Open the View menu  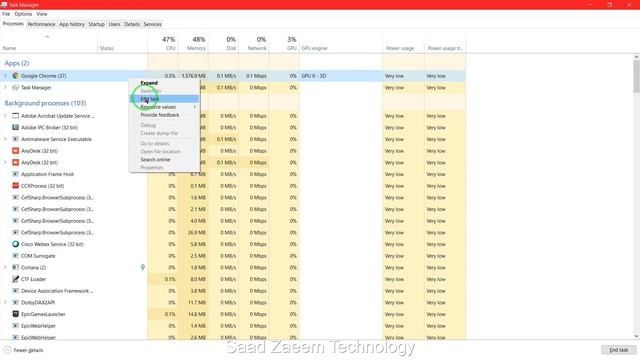[42, 14]
